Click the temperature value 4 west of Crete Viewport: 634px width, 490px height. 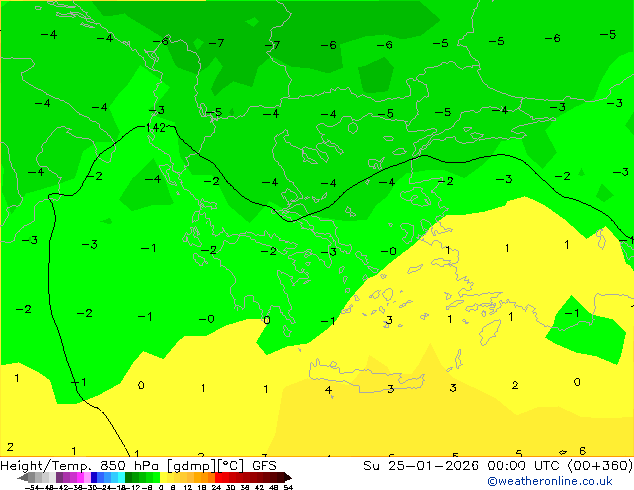click(328, 390)
